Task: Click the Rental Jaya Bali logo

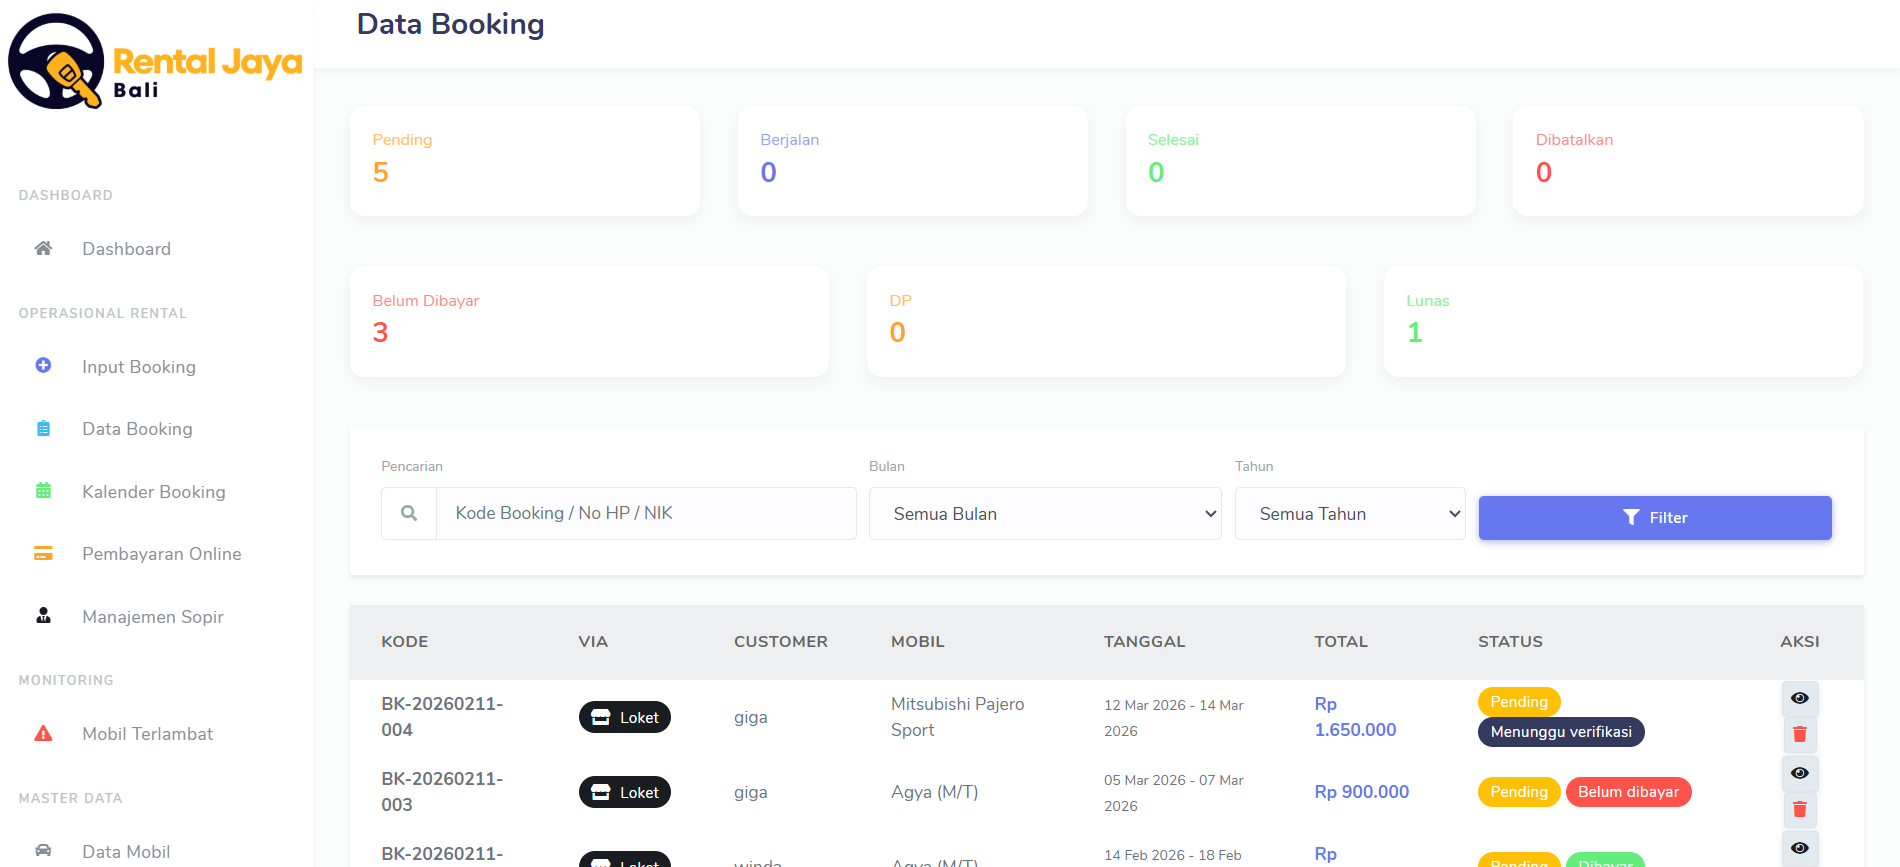Action: pyautogui.click(x=155, y=62)
